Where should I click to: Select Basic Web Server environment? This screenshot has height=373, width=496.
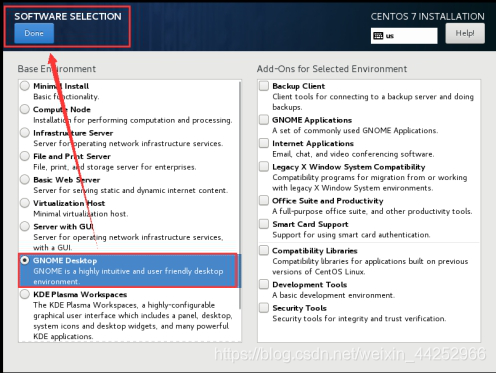click(25, 179)
